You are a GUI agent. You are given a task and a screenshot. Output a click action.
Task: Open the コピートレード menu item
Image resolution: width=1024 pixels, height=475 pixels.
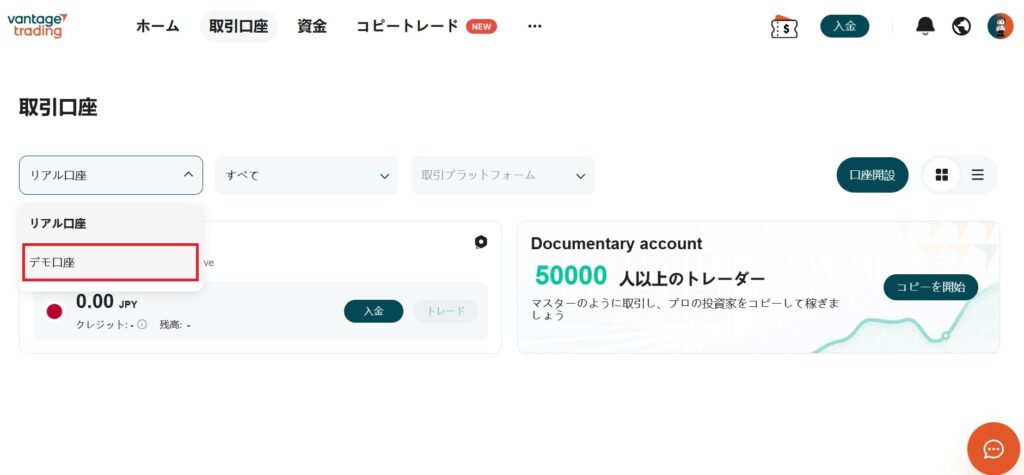[x=407, y=26]
